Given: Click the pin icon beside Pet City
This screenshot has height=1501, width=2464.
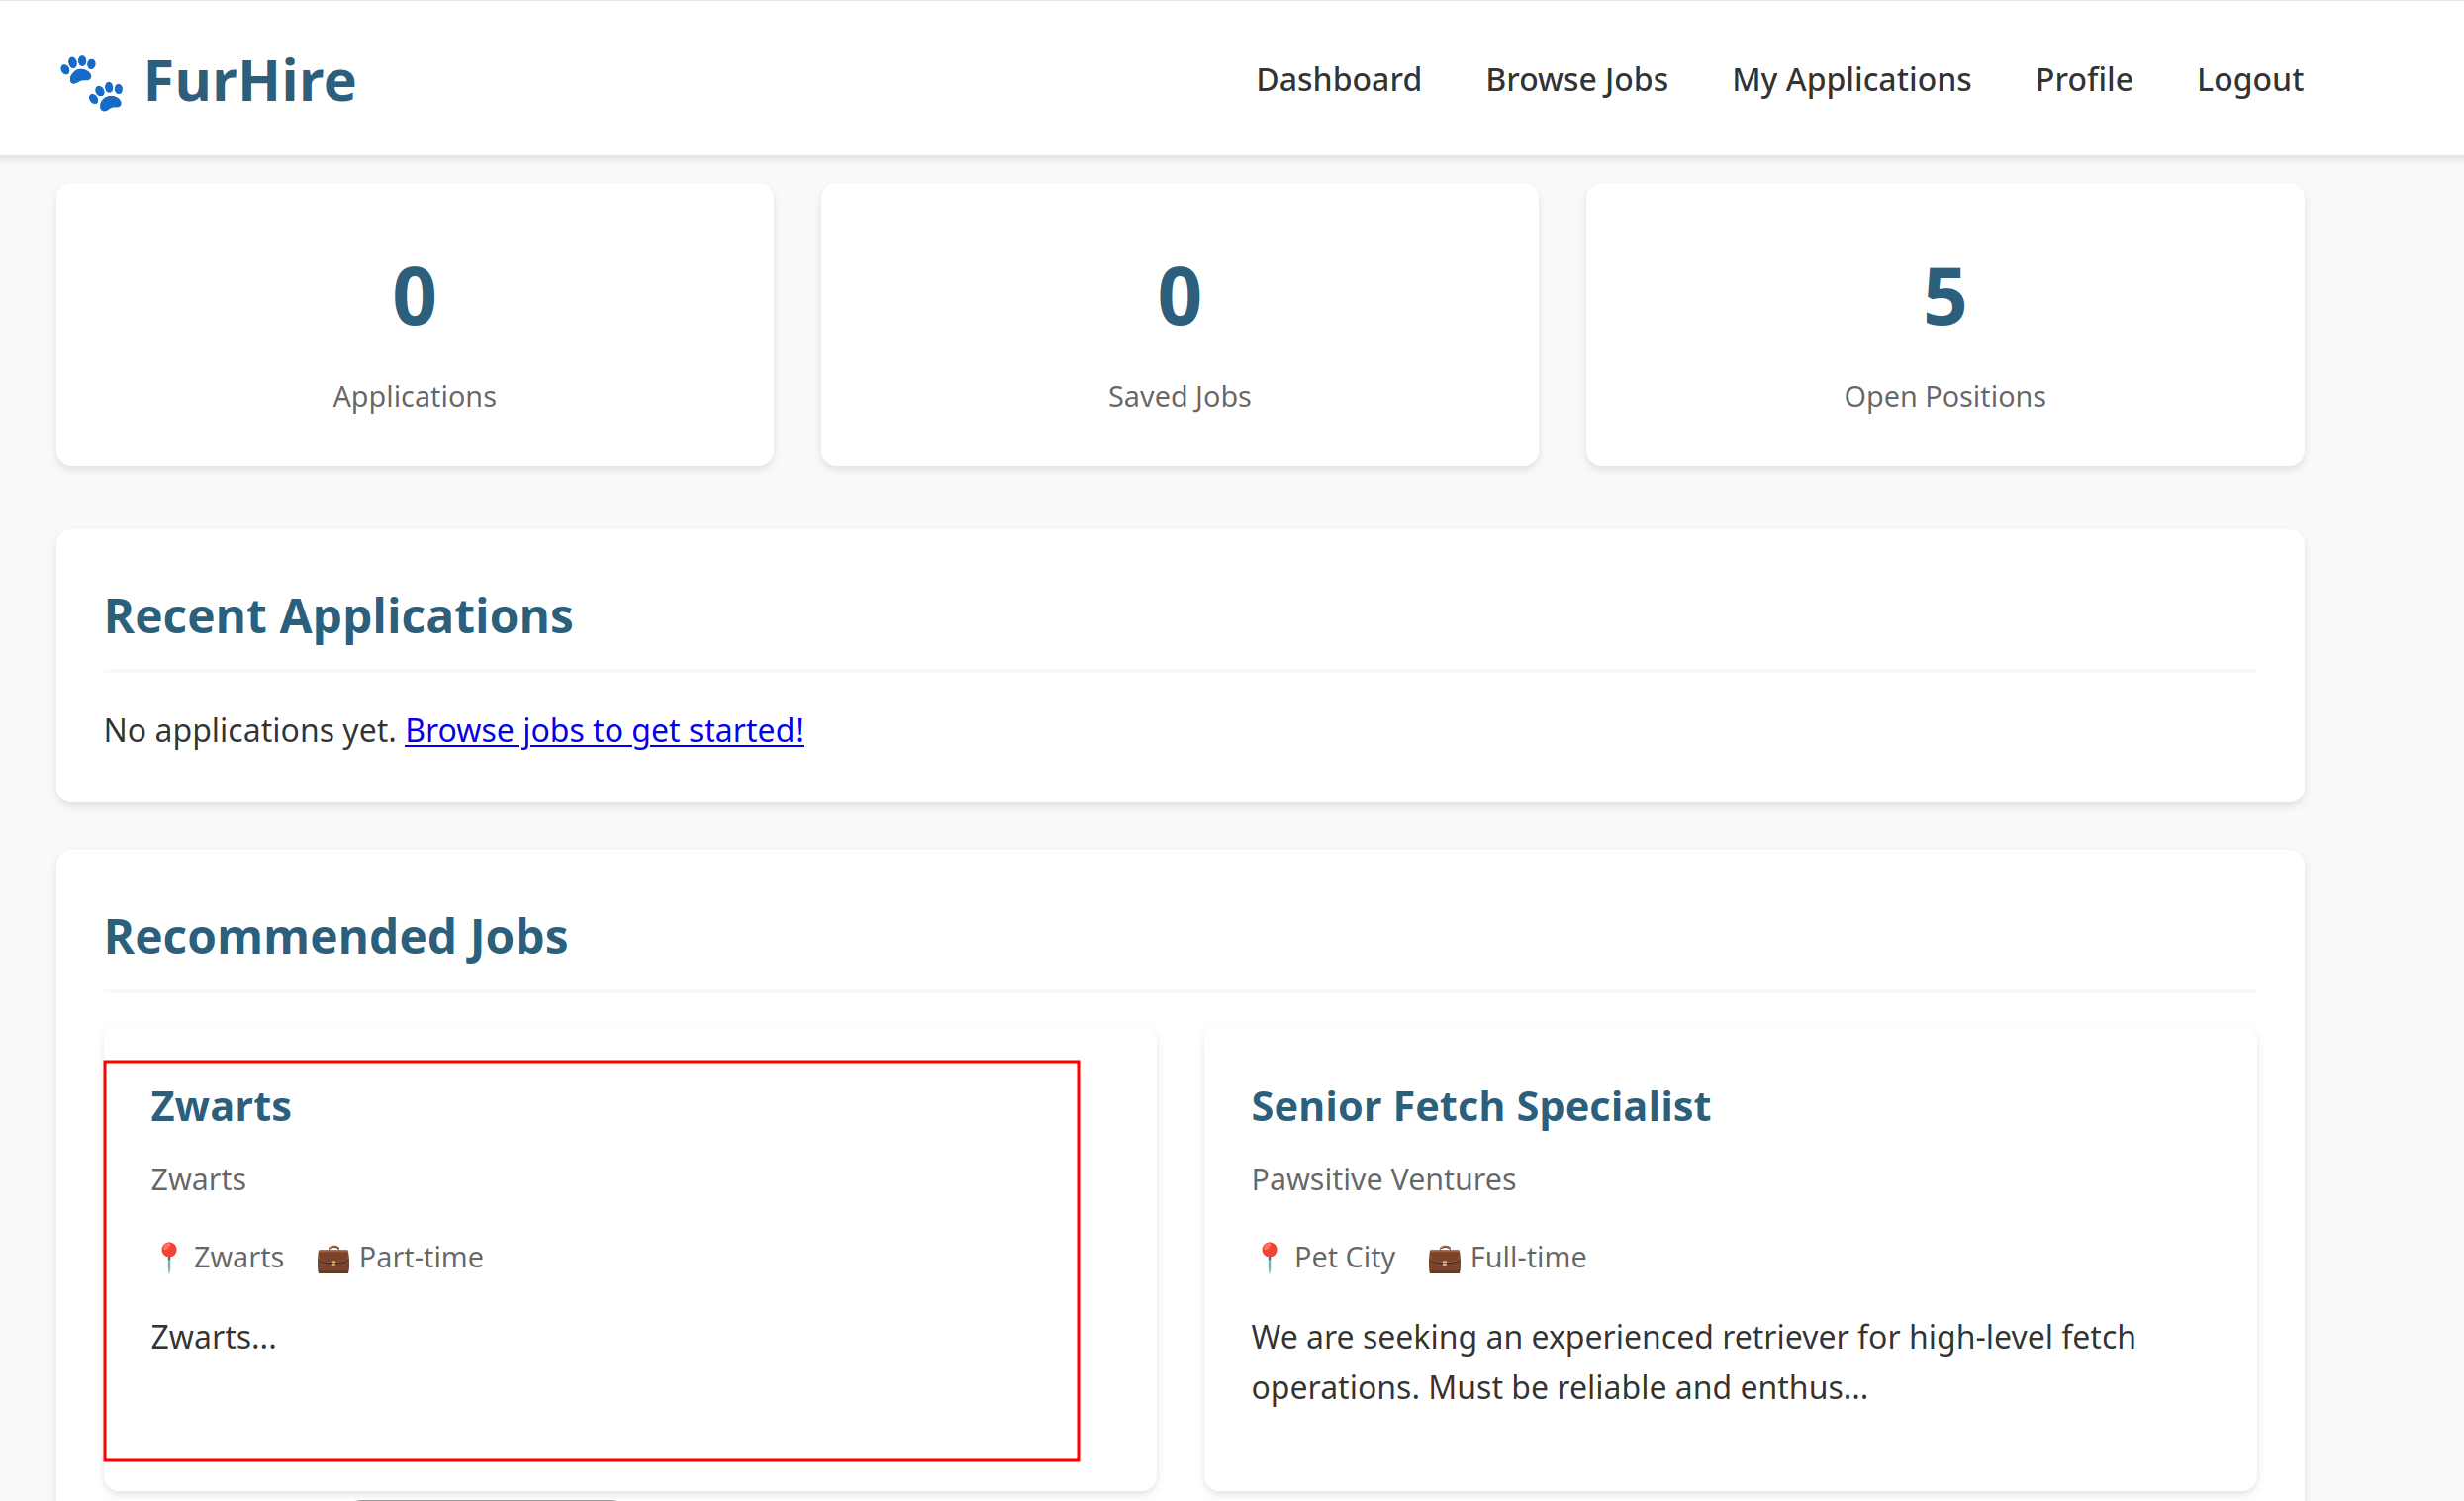Looking at the screenshot, I should (1268, 1257).
